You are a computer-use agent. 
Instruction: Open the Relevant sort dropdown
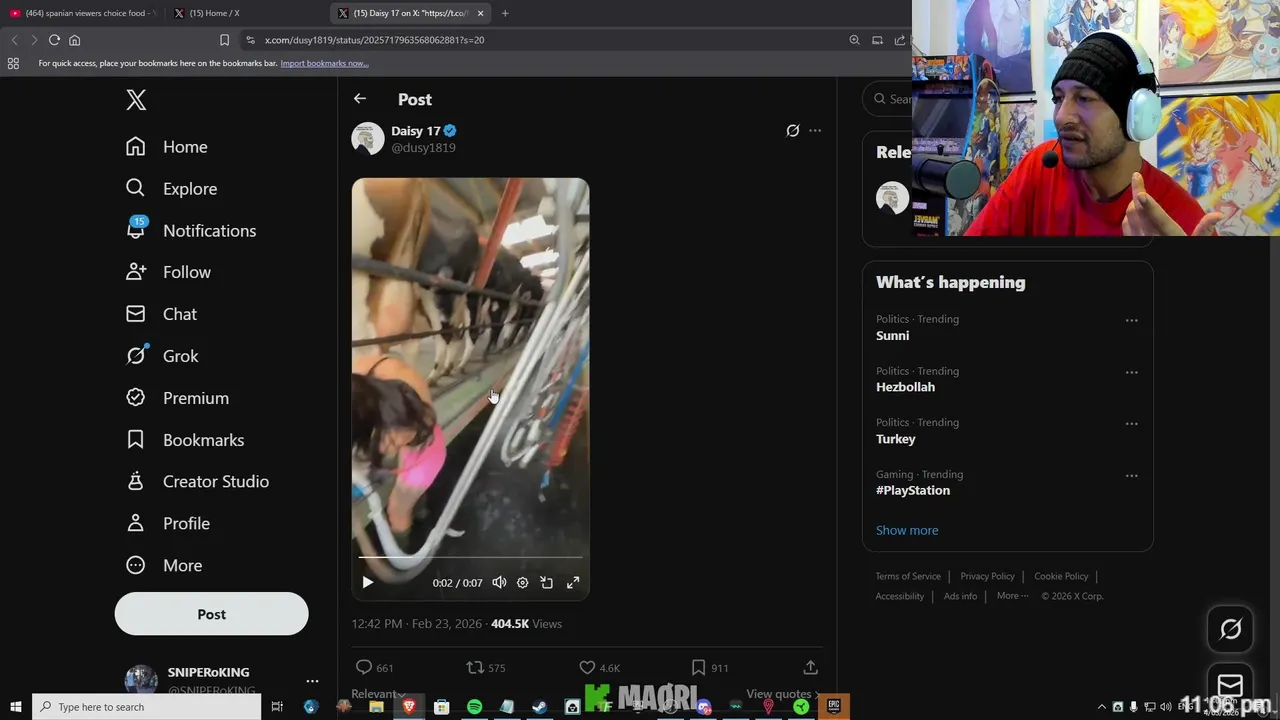point(378,694)
